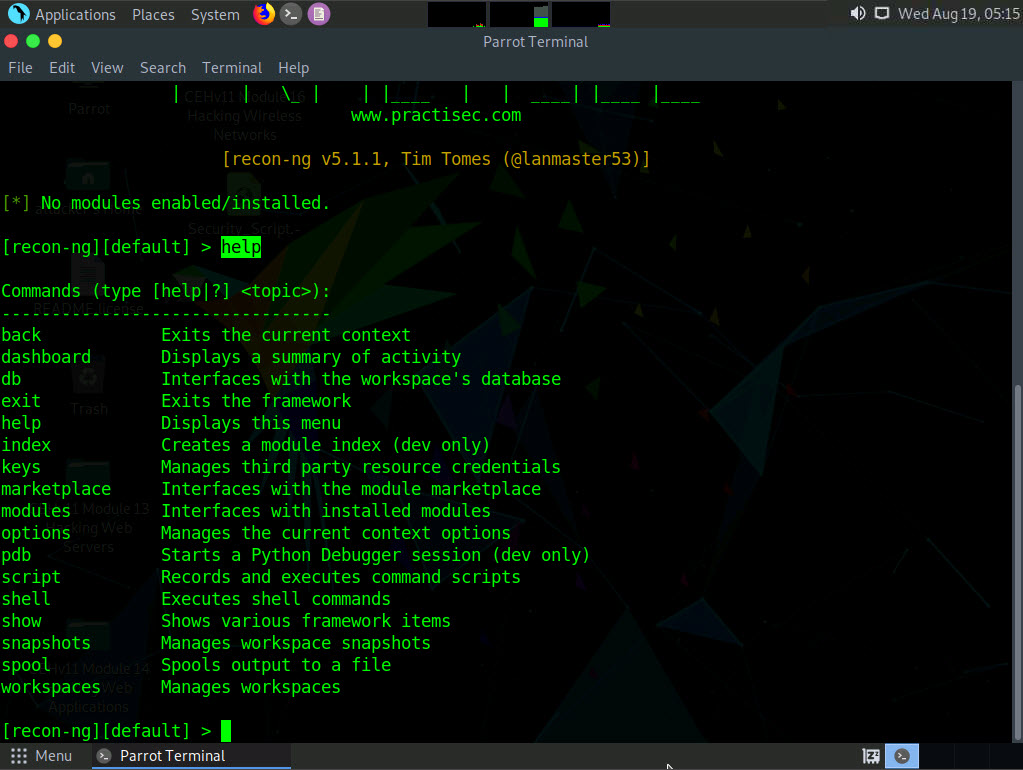Open system monitor graph with tall green bar
Image resolution: width=1023 pixels, height=770 pixels.
(519, 14)
